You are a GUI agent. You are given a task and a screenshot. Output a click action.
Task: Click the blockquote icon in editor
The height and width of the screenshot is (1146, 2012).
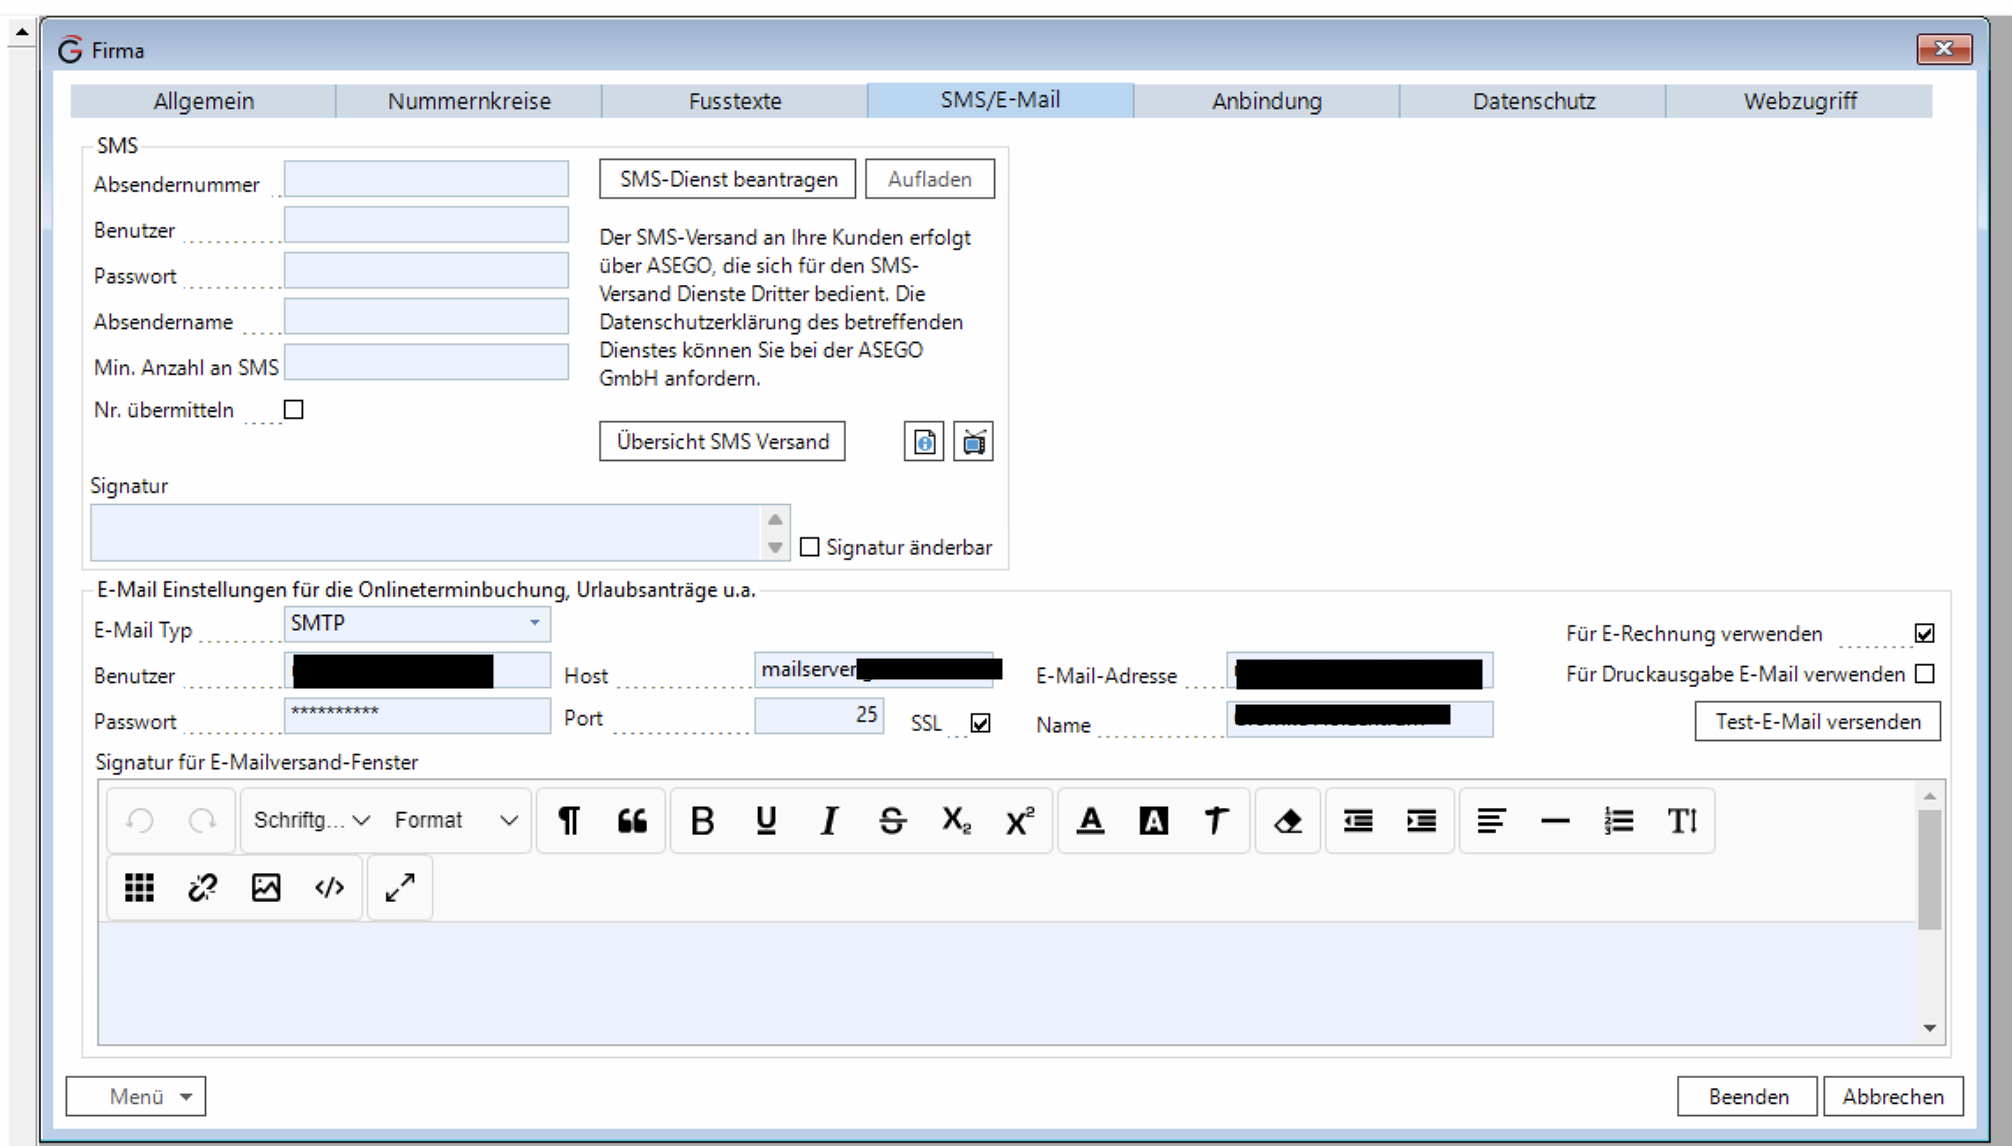pyautogui.click(x=632, y=821)
